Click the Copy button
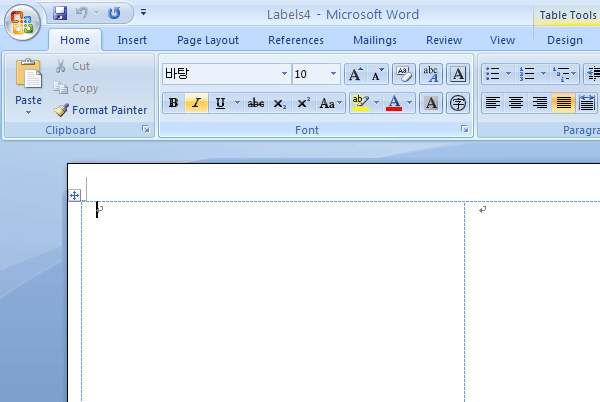The width and height of the screenshot is (600, 402). tap(76, 88)
